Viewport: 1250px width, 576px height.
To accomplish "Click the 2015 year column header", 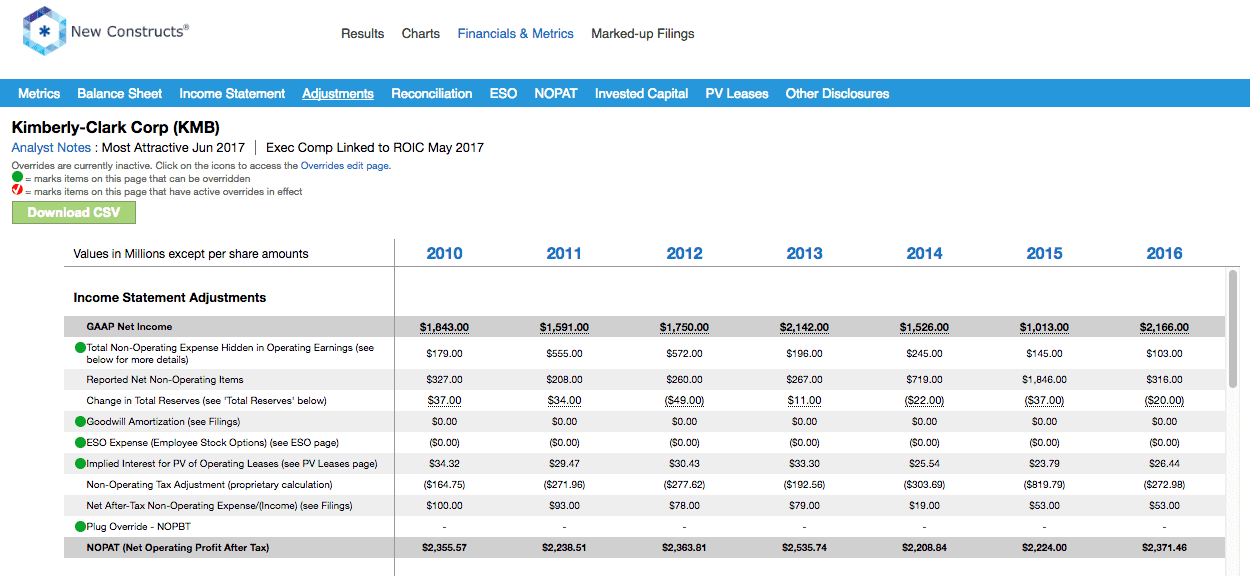I will tap(1044, 254).
